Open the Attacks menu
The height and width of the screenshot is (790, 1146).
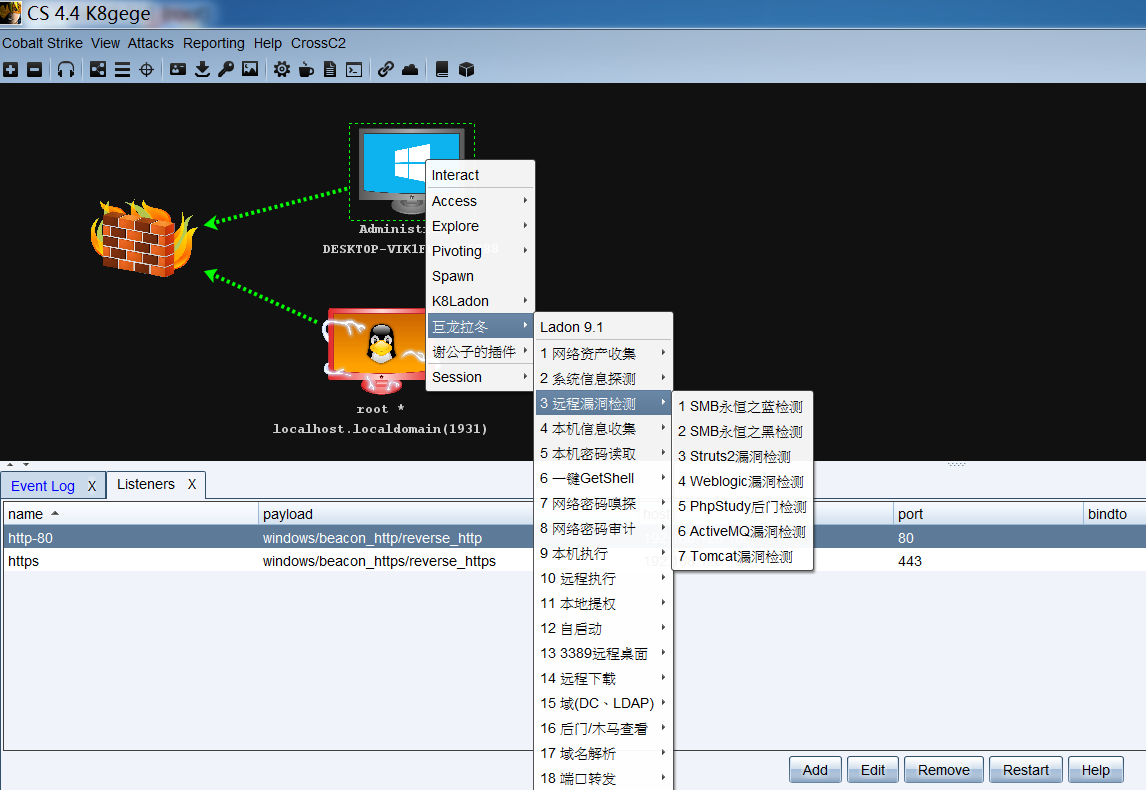tap(151, 43)
